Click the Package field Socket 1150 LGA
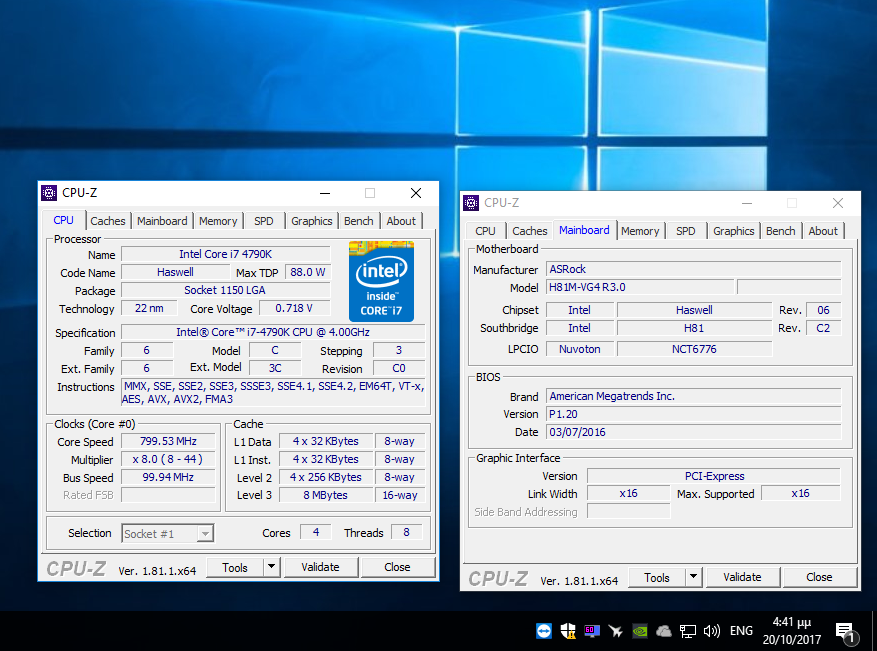 point(225,290)
